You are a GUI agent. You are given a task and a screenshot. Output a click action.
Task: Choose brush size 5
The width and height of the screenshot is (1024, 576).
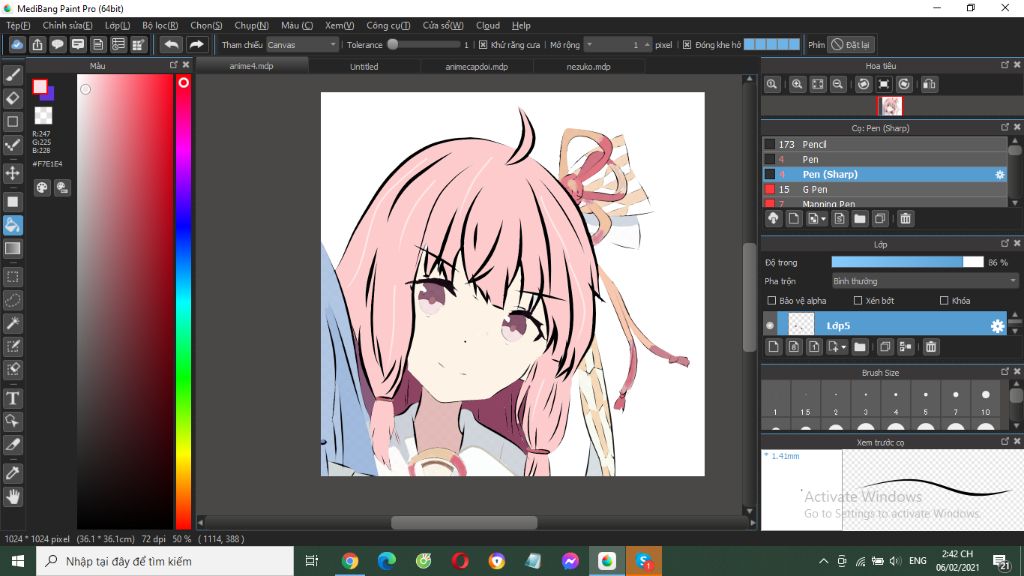click(x=925, y=399)
